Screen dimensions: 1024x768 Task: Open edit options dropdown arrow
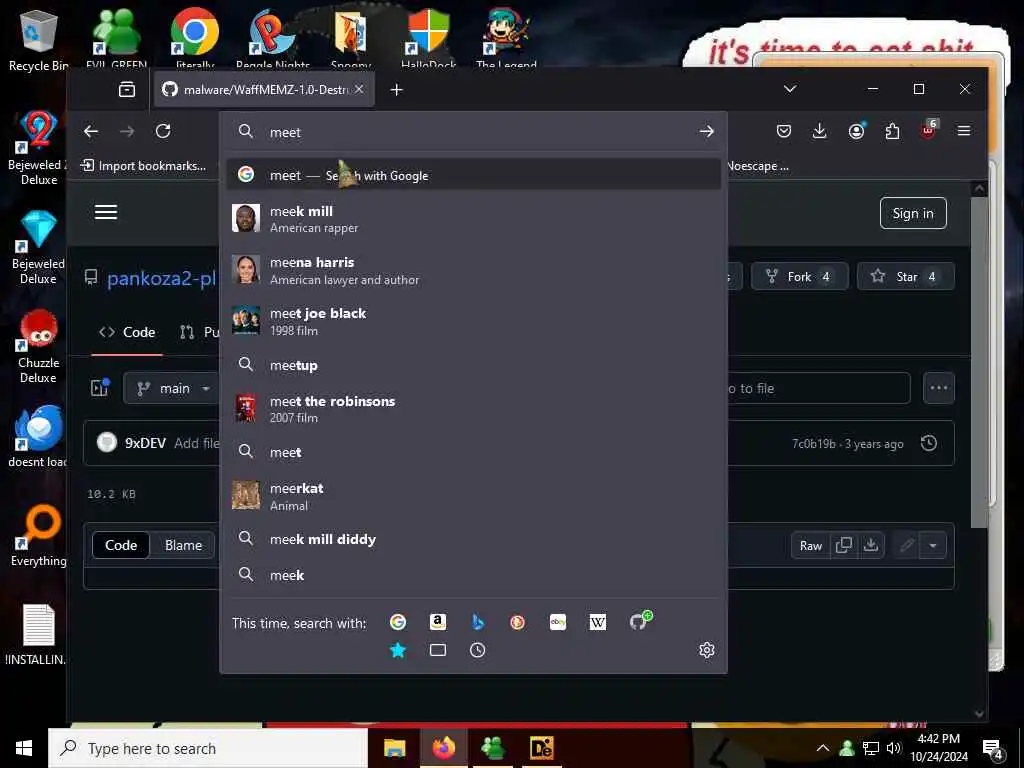[x=933, y=545]
